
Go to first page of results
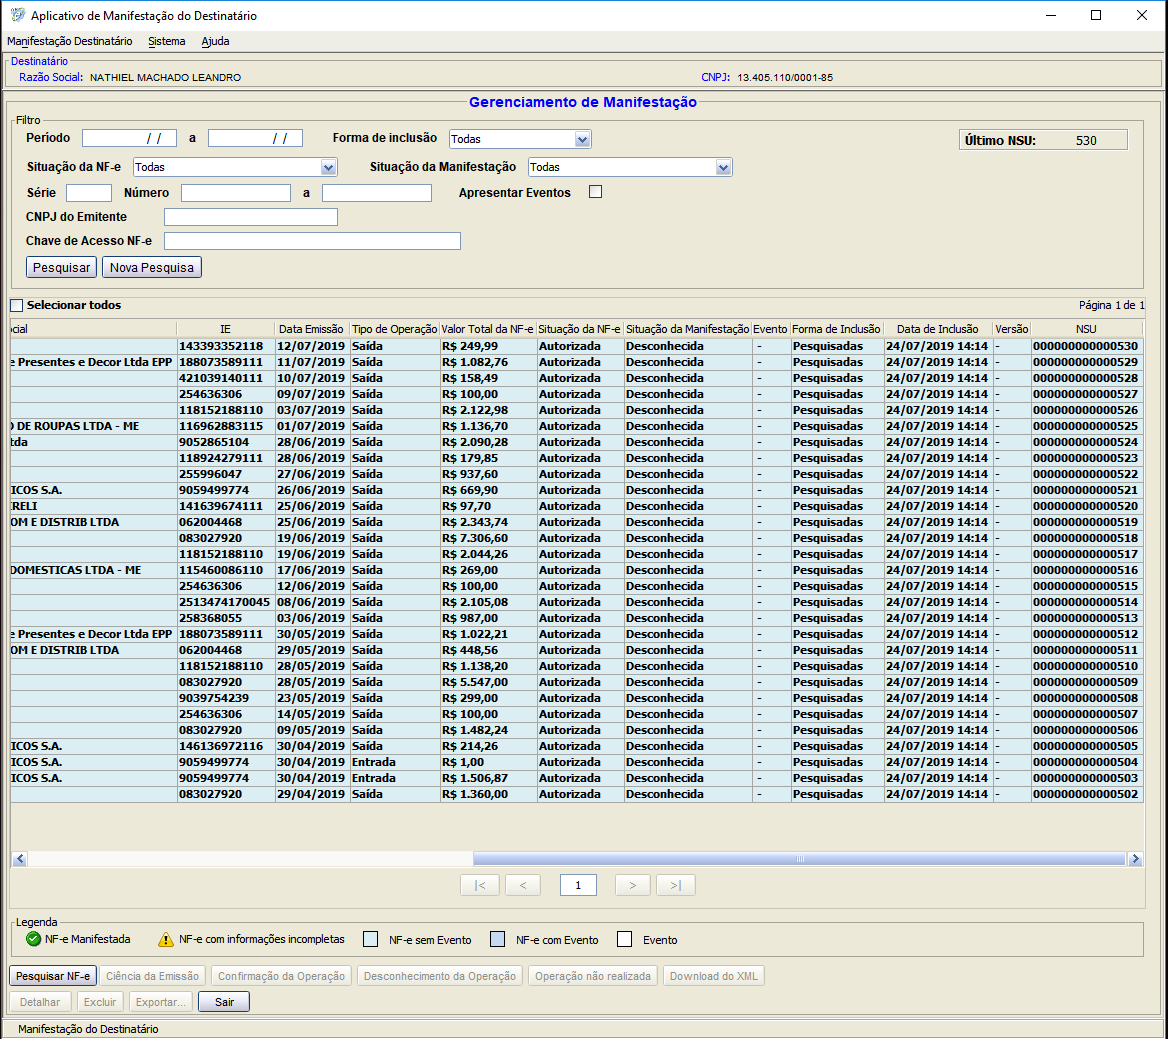tap(480, 885)
